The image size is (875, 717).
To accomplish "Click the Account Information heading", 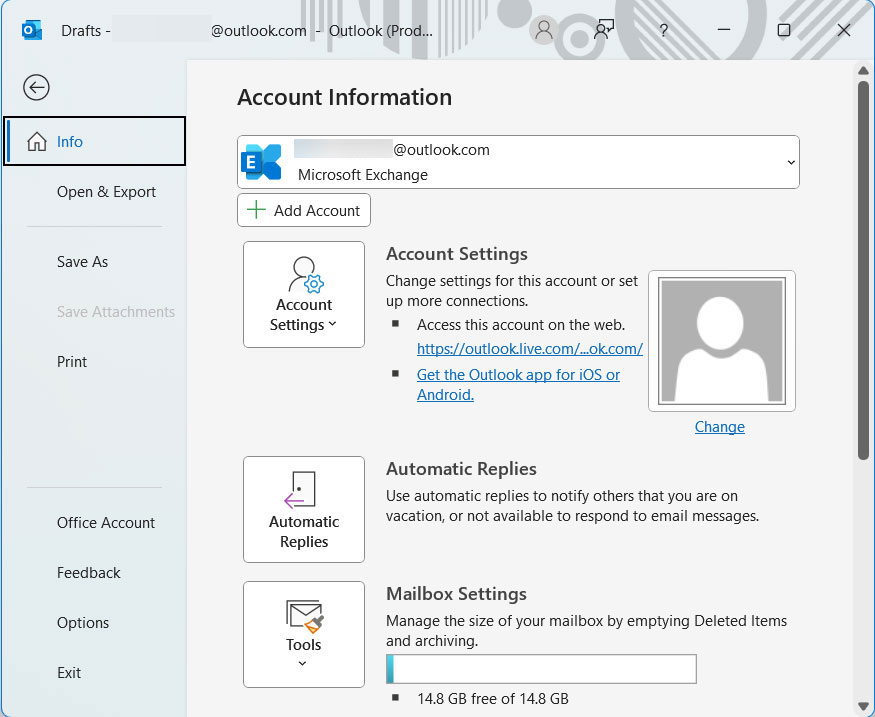I will pos(344,98).
